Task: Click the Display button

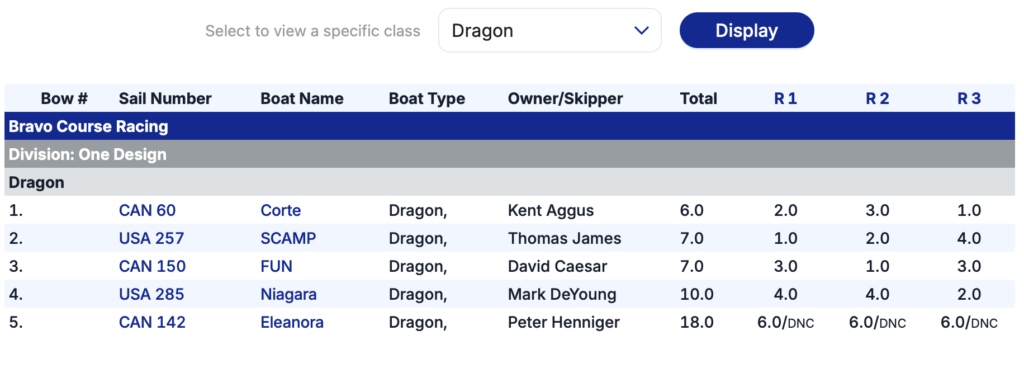Action: [x=746, y=31]
